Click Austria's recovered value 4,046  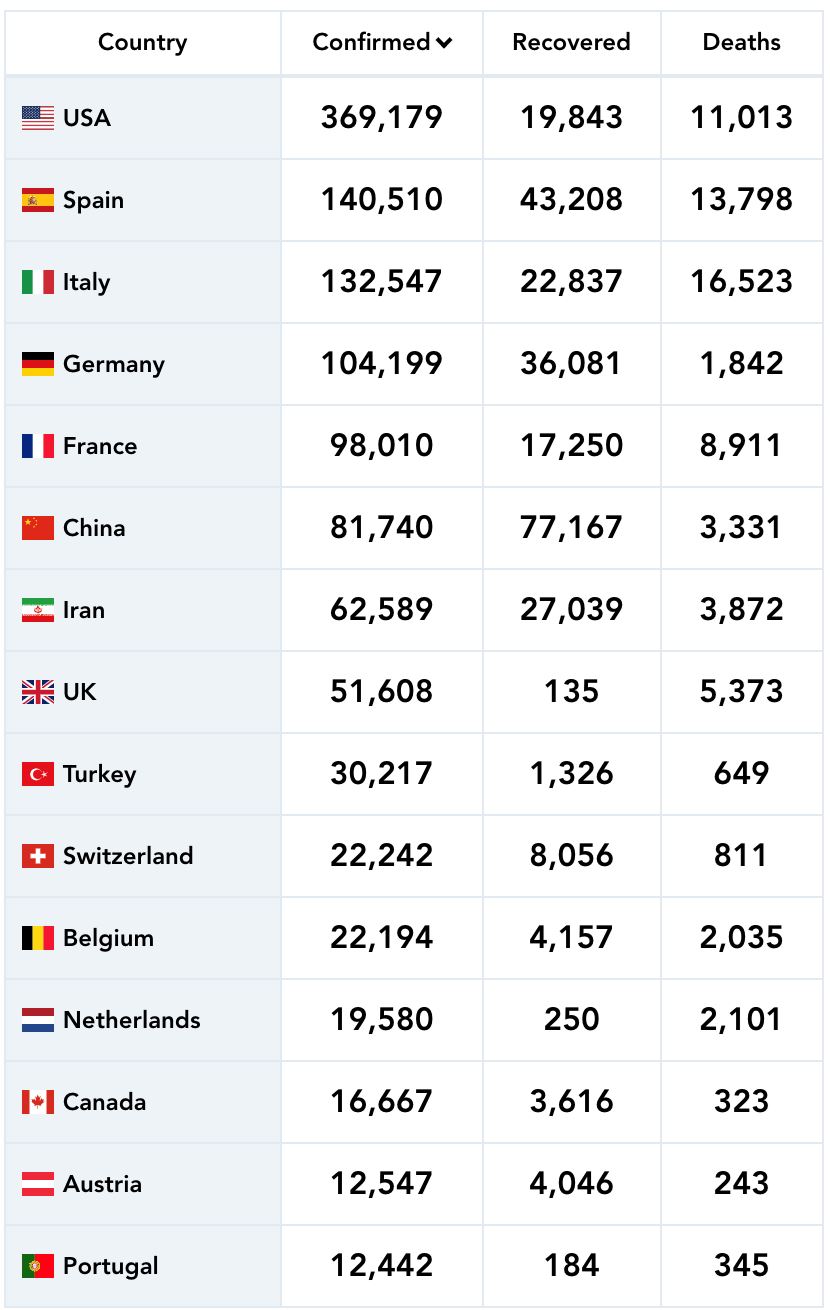(571, 1184)
